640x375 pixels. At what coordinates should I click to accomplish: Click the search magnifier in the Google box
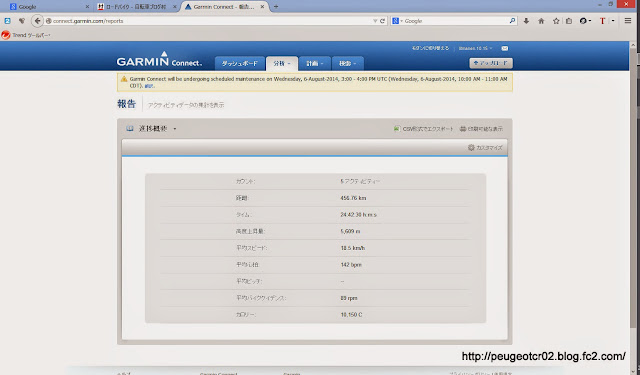[x=512, y=21]
